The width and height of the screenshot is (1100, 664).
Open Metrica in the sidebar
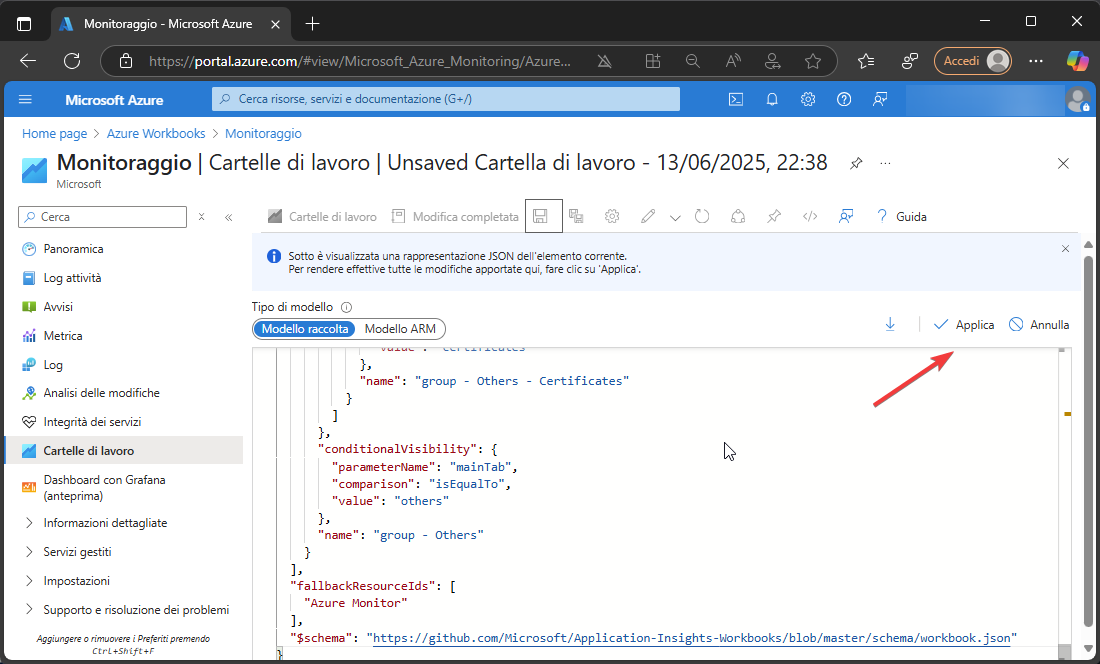(63, 336)
